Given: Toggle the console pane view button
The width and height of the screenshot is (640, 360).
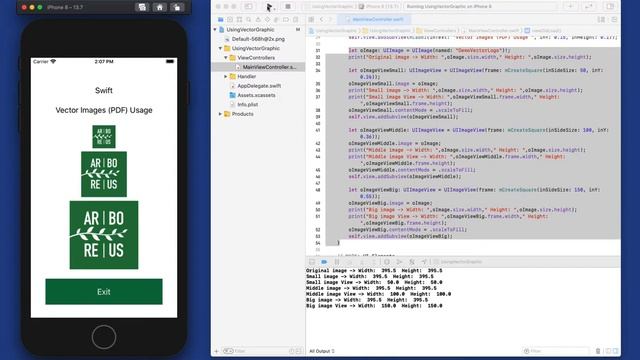Looking at the screenshot, I should (615, 351).
